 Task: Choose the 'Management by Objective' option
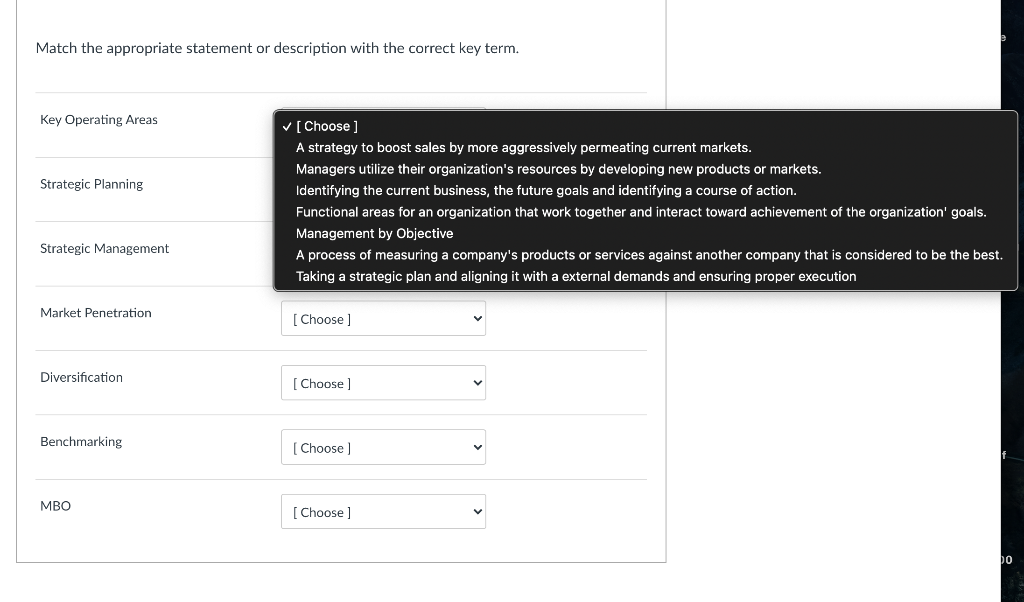374,234
